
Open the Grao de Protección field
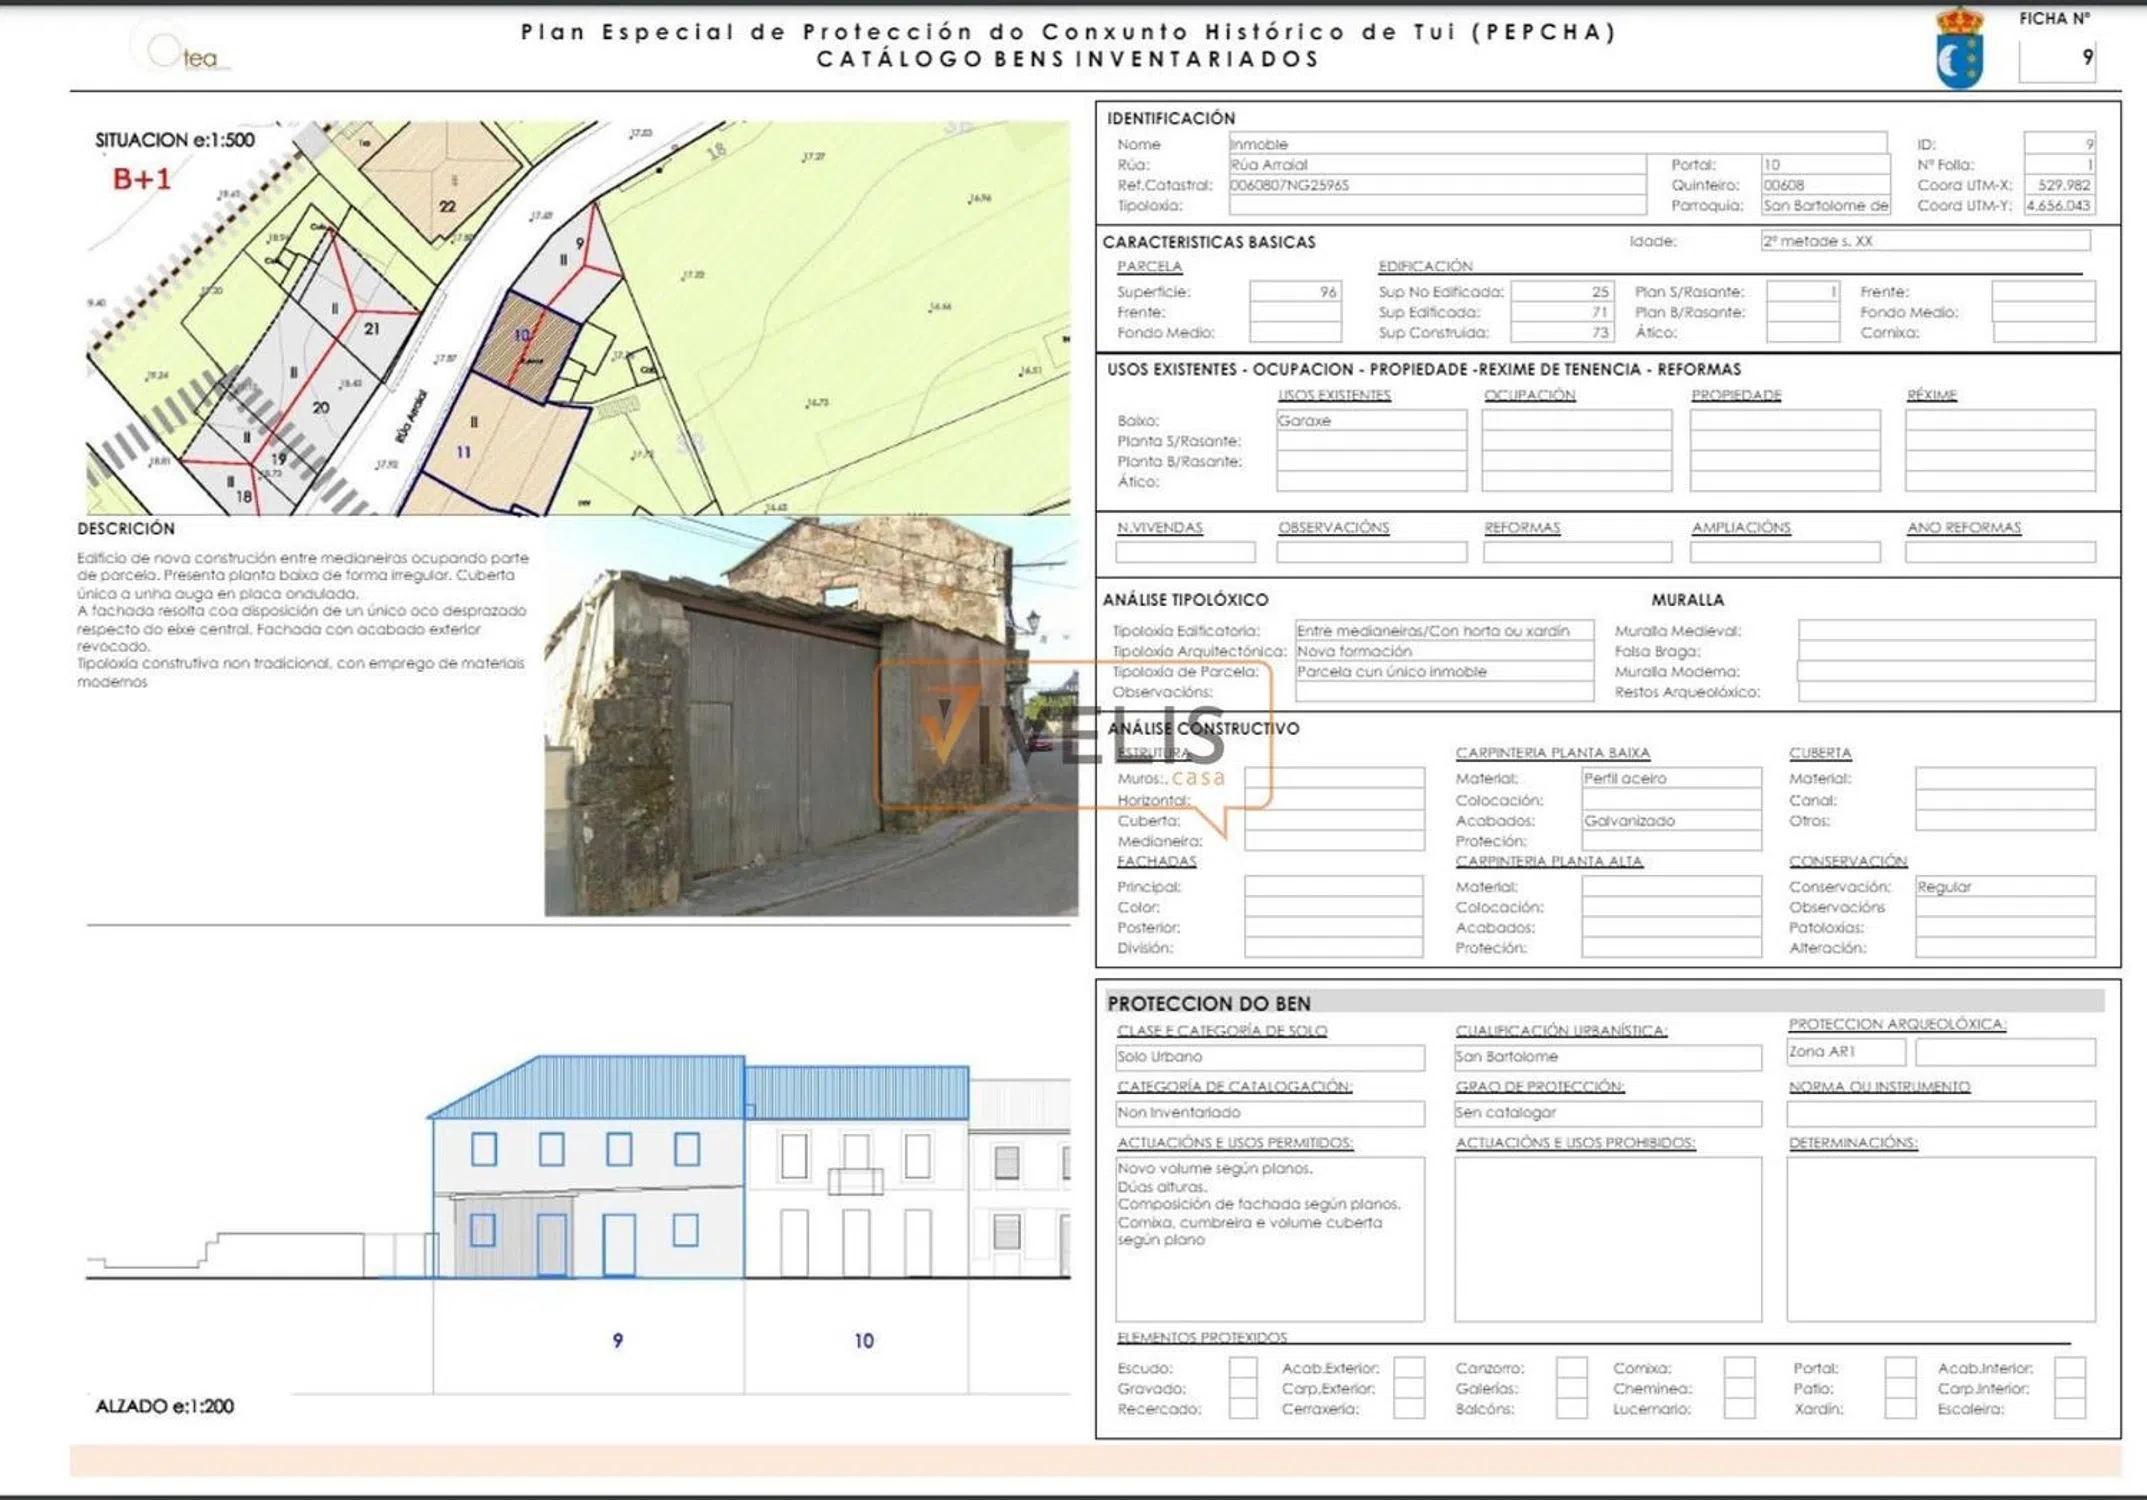point(1607,1113)
